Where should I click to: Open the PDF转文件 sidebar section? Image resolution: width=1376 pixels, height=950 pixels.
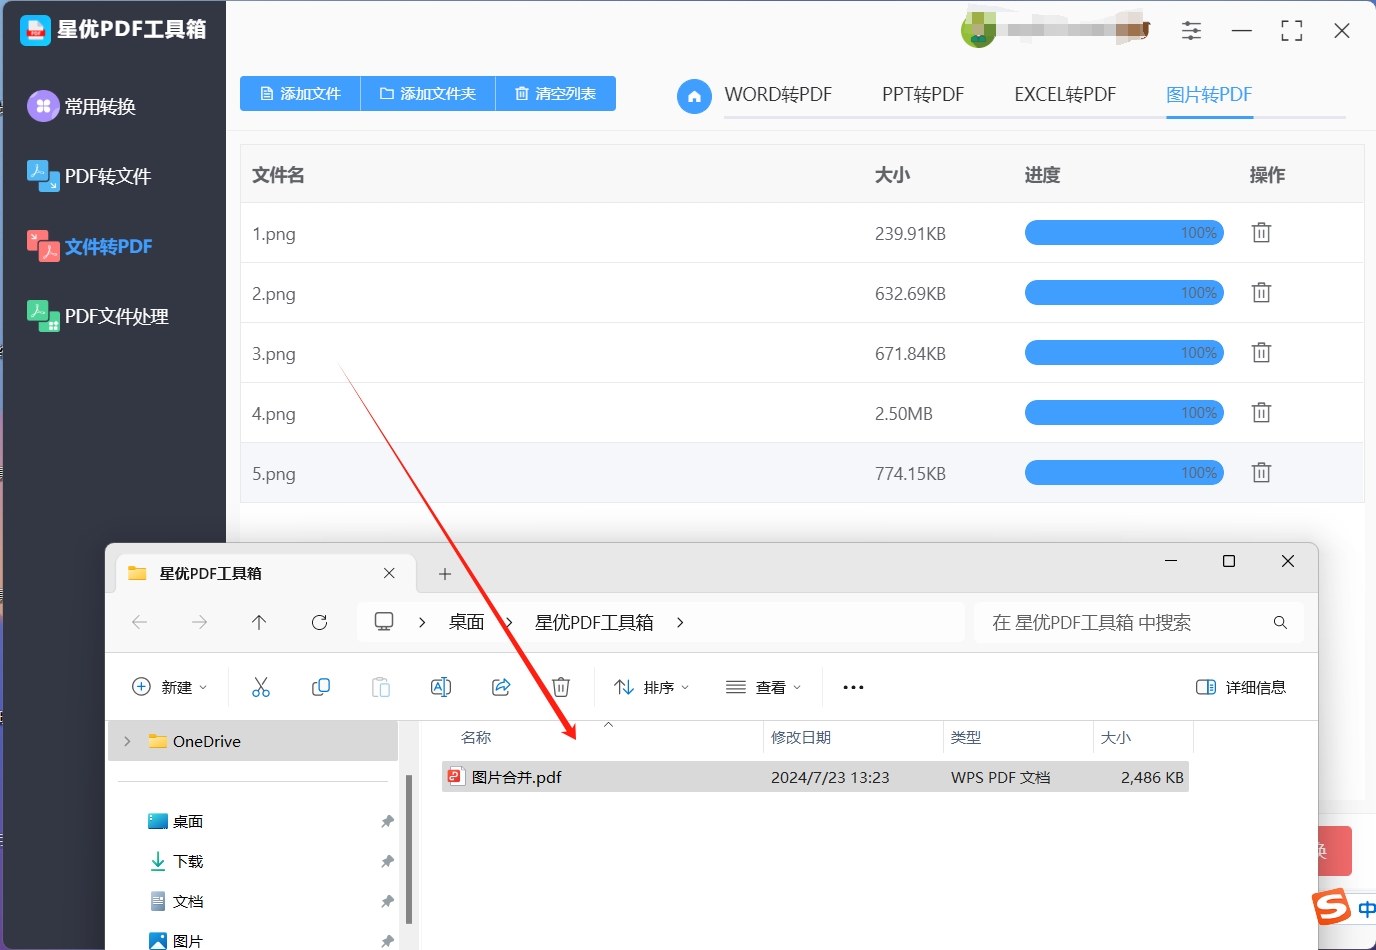tap(89, 176)
